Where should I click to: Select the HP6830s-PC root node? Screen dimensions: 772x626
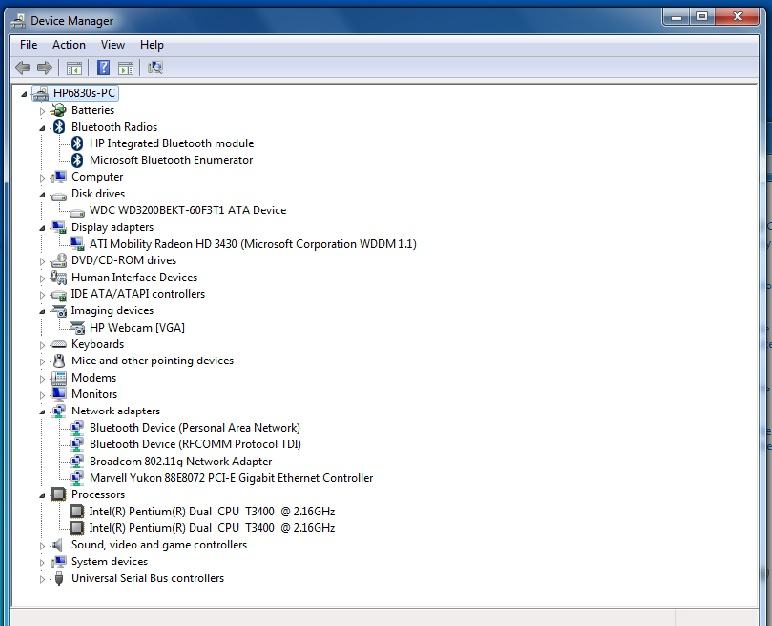pyautogui.click(x=84, y=93)
